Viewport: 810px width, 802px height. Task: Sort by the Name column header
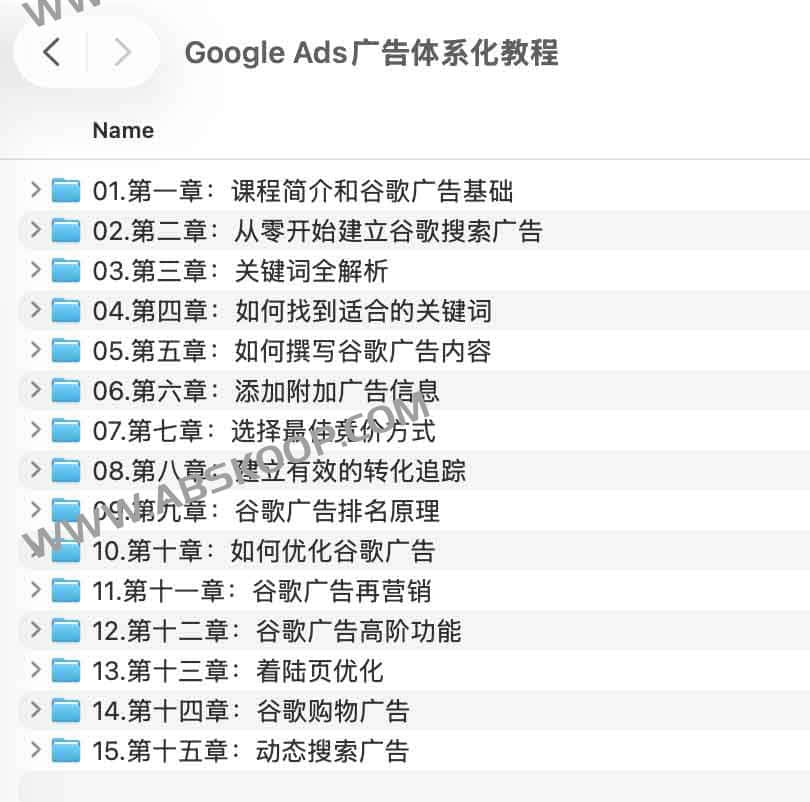pos(123,130)
